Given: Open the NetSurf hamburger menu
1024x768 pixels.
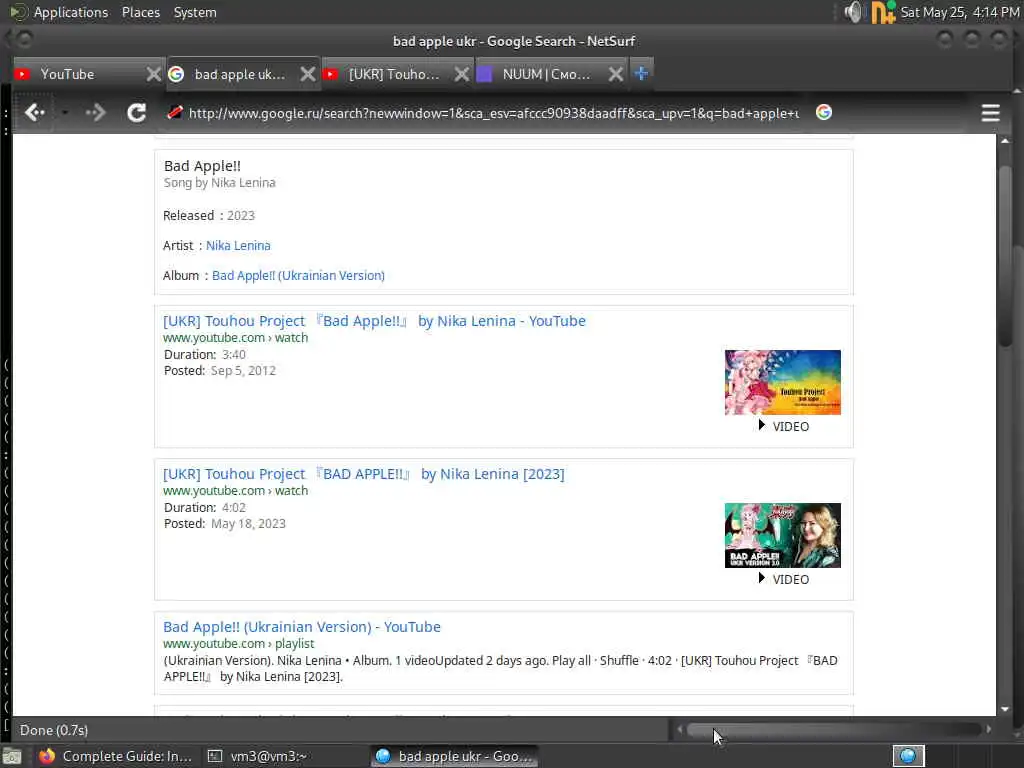Looking at the screenshot, I should (990, 113).
